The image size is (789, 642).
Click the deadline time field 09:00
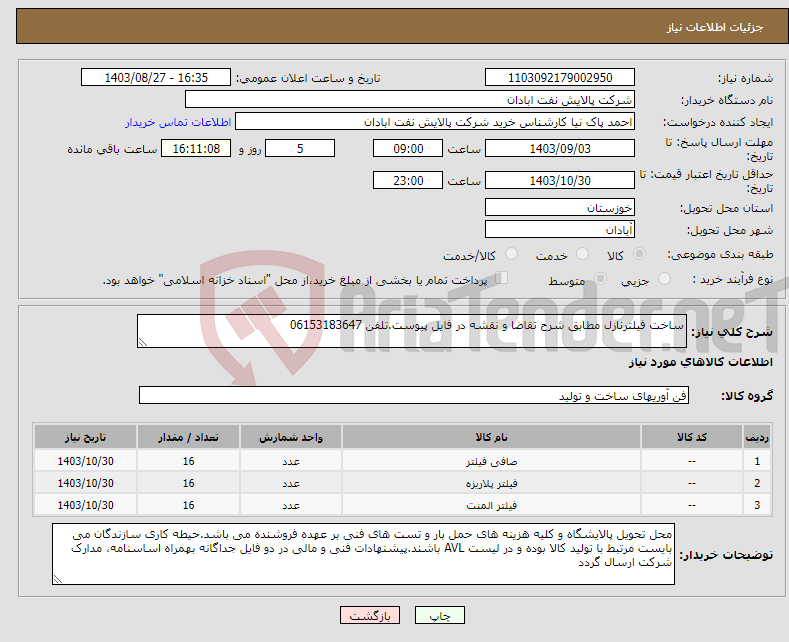coord(408,148)
